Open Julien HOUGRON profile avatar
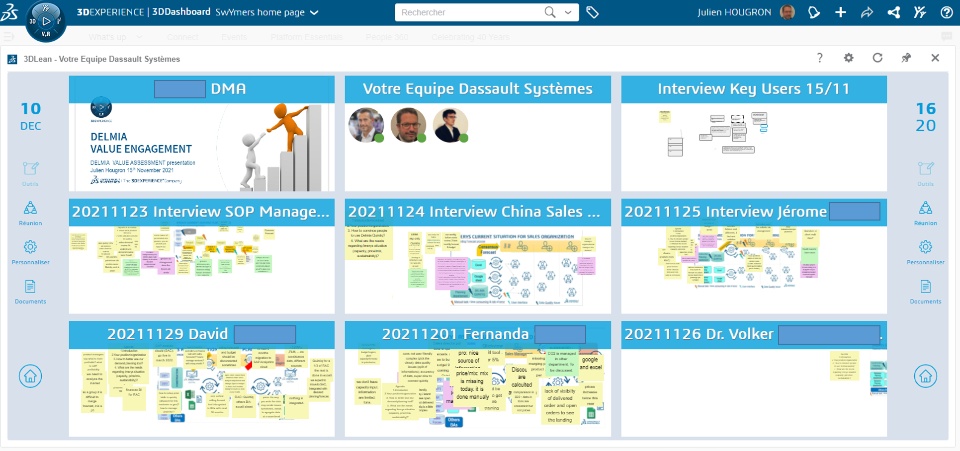Screen dimensions: 960x451 787,12
